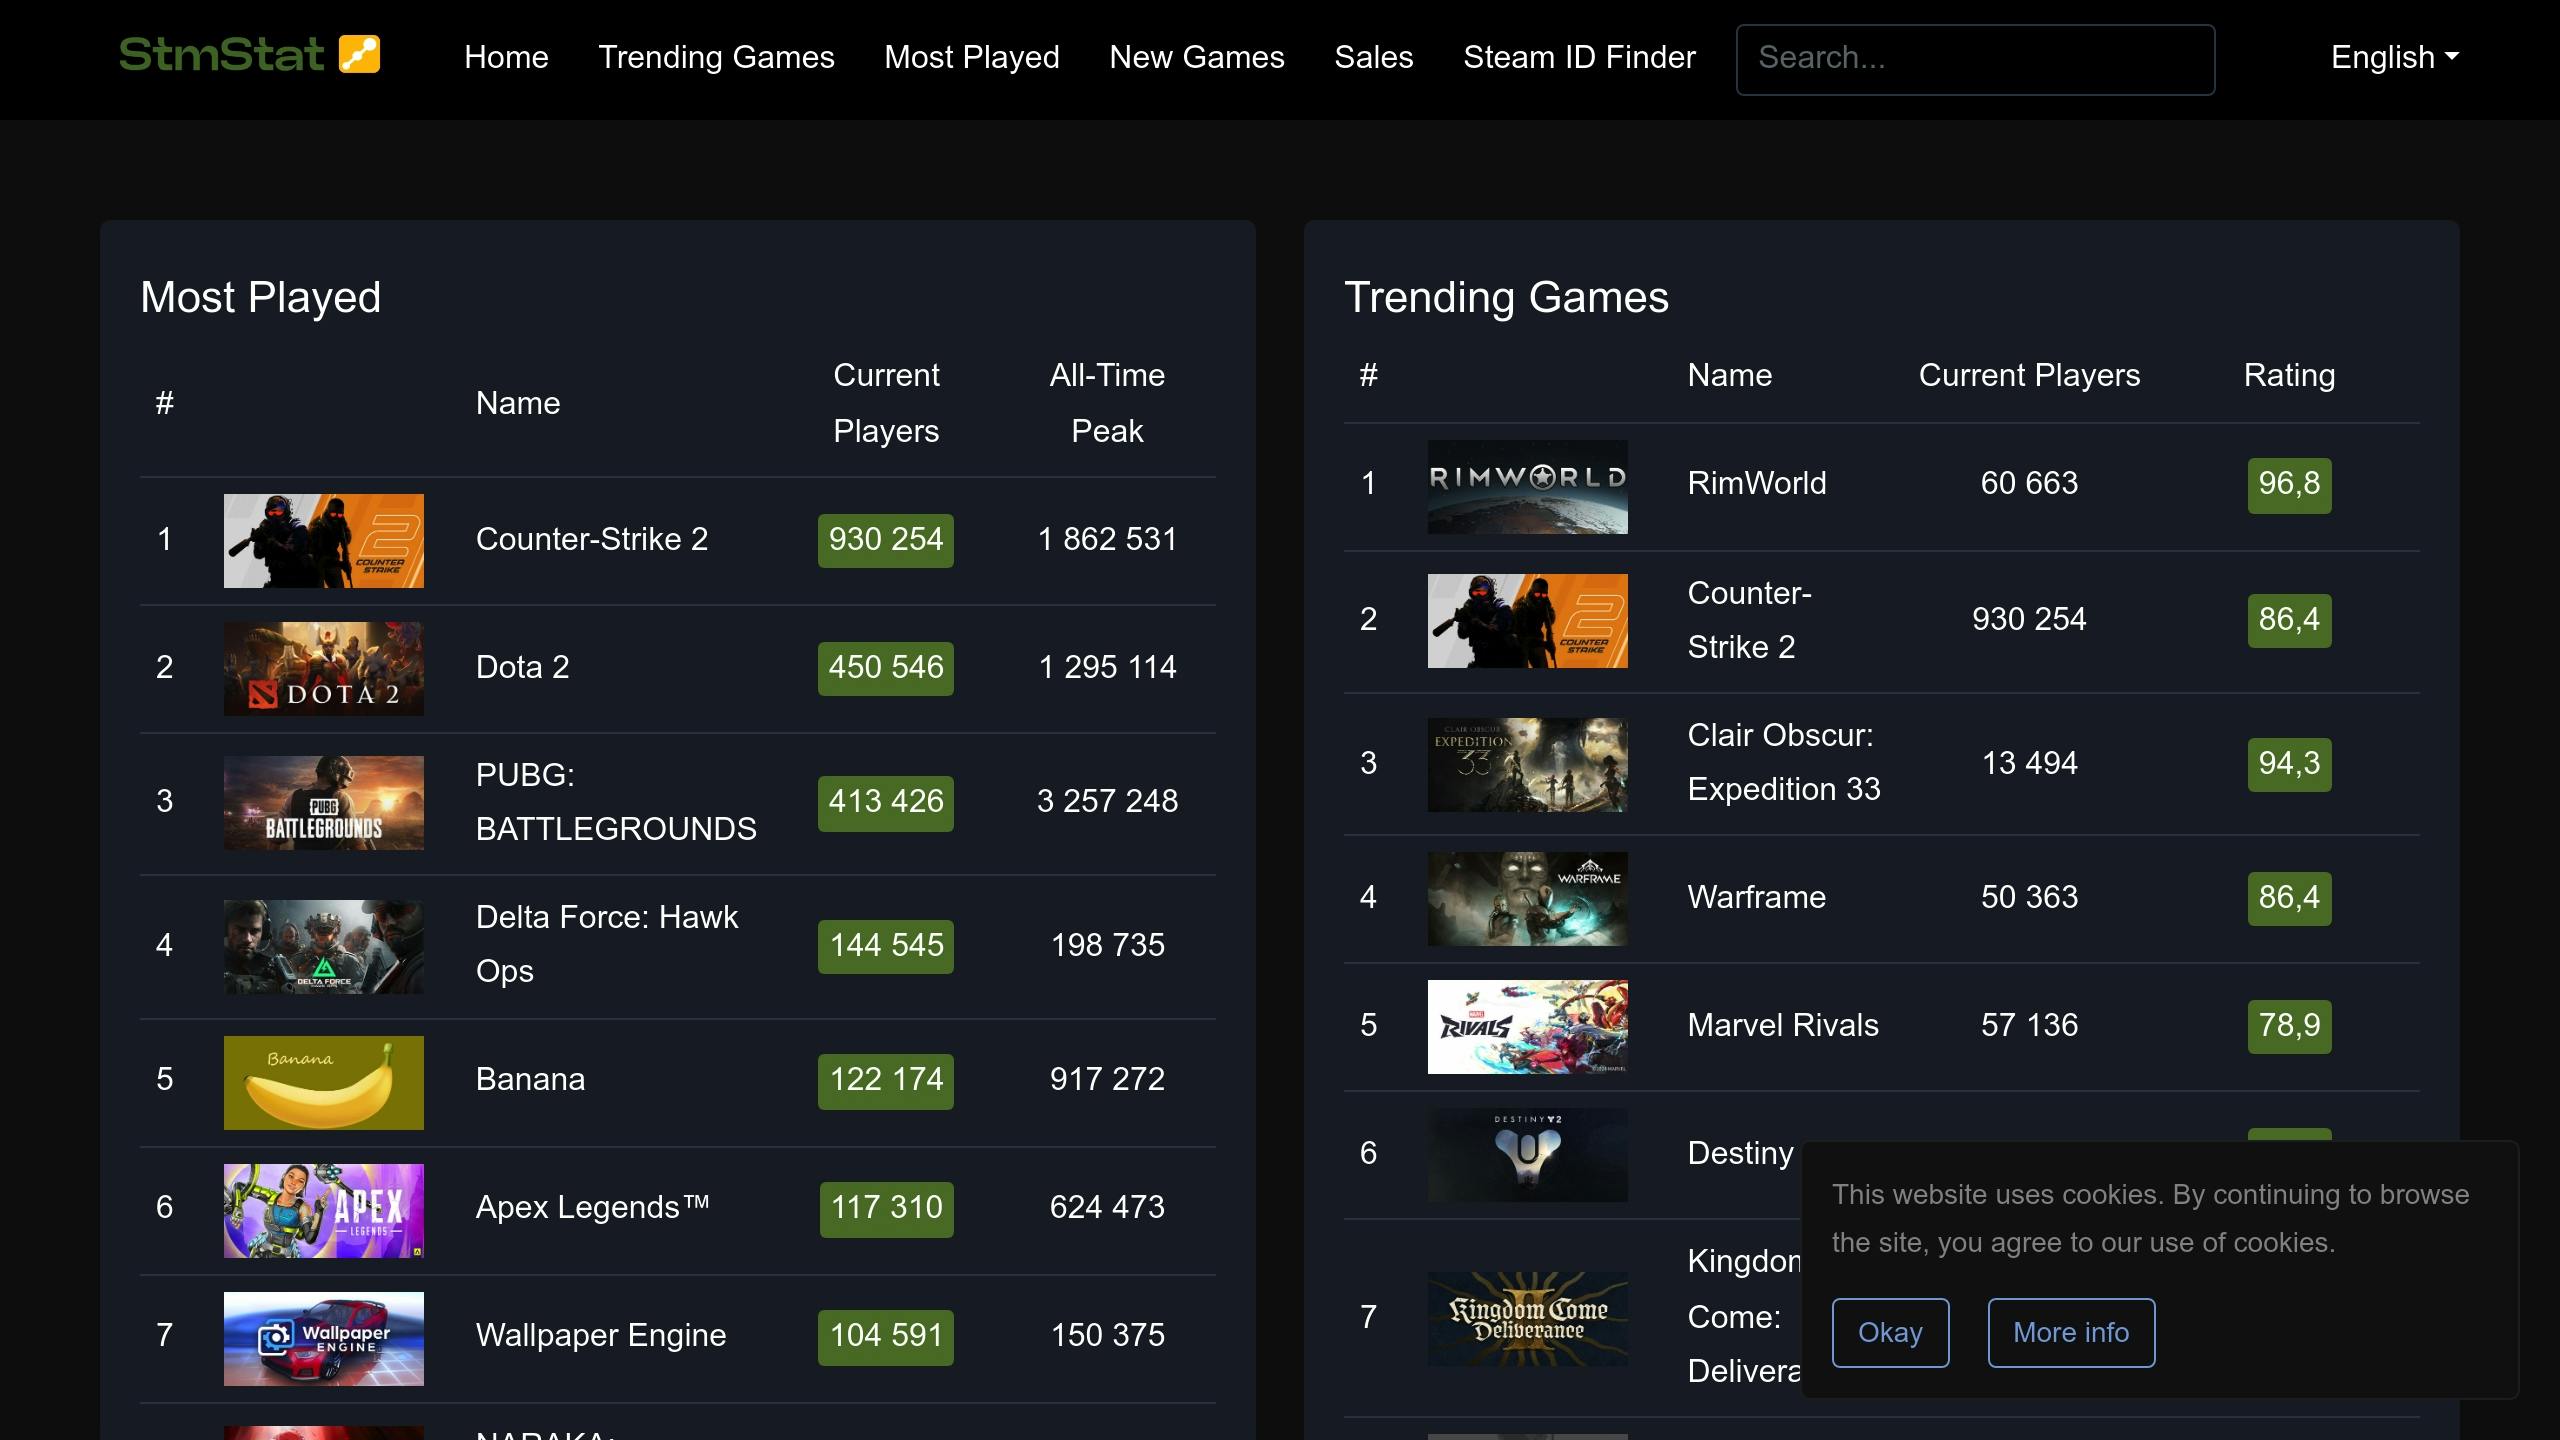Open Counter-Strike 2 name link in Most Played
Screen dimensions: 2560x1440
(591, 539)
